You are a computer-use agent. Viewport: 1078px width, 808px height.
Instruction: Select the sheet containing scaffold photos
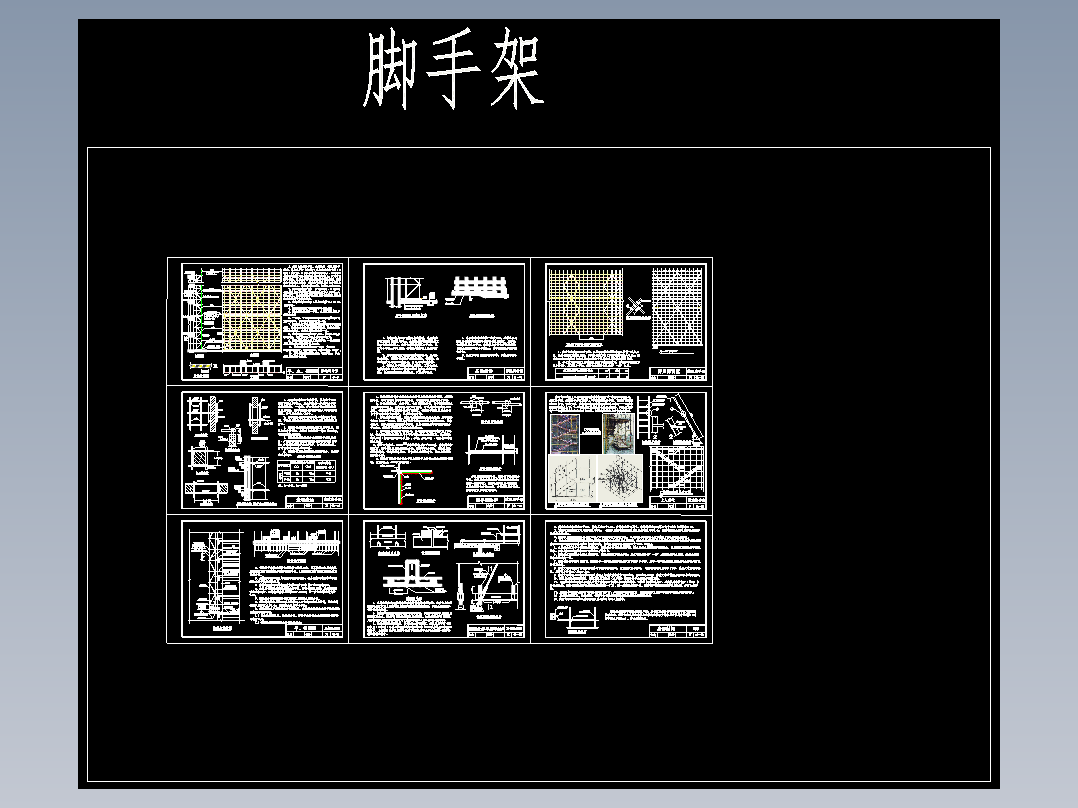(628, 448)
